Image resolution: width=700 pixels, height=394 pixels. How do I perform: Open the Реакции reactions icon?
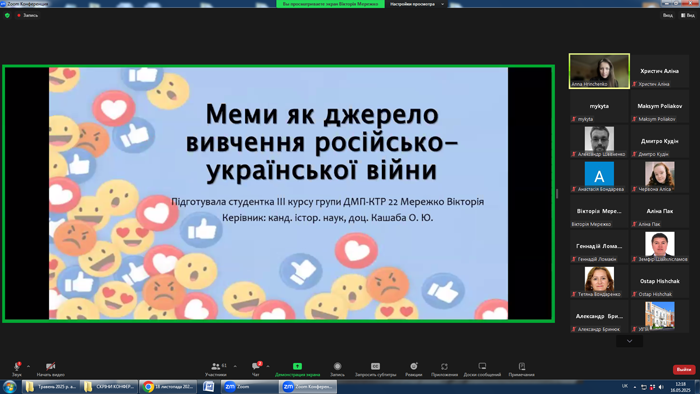click(x=414, y=366)
